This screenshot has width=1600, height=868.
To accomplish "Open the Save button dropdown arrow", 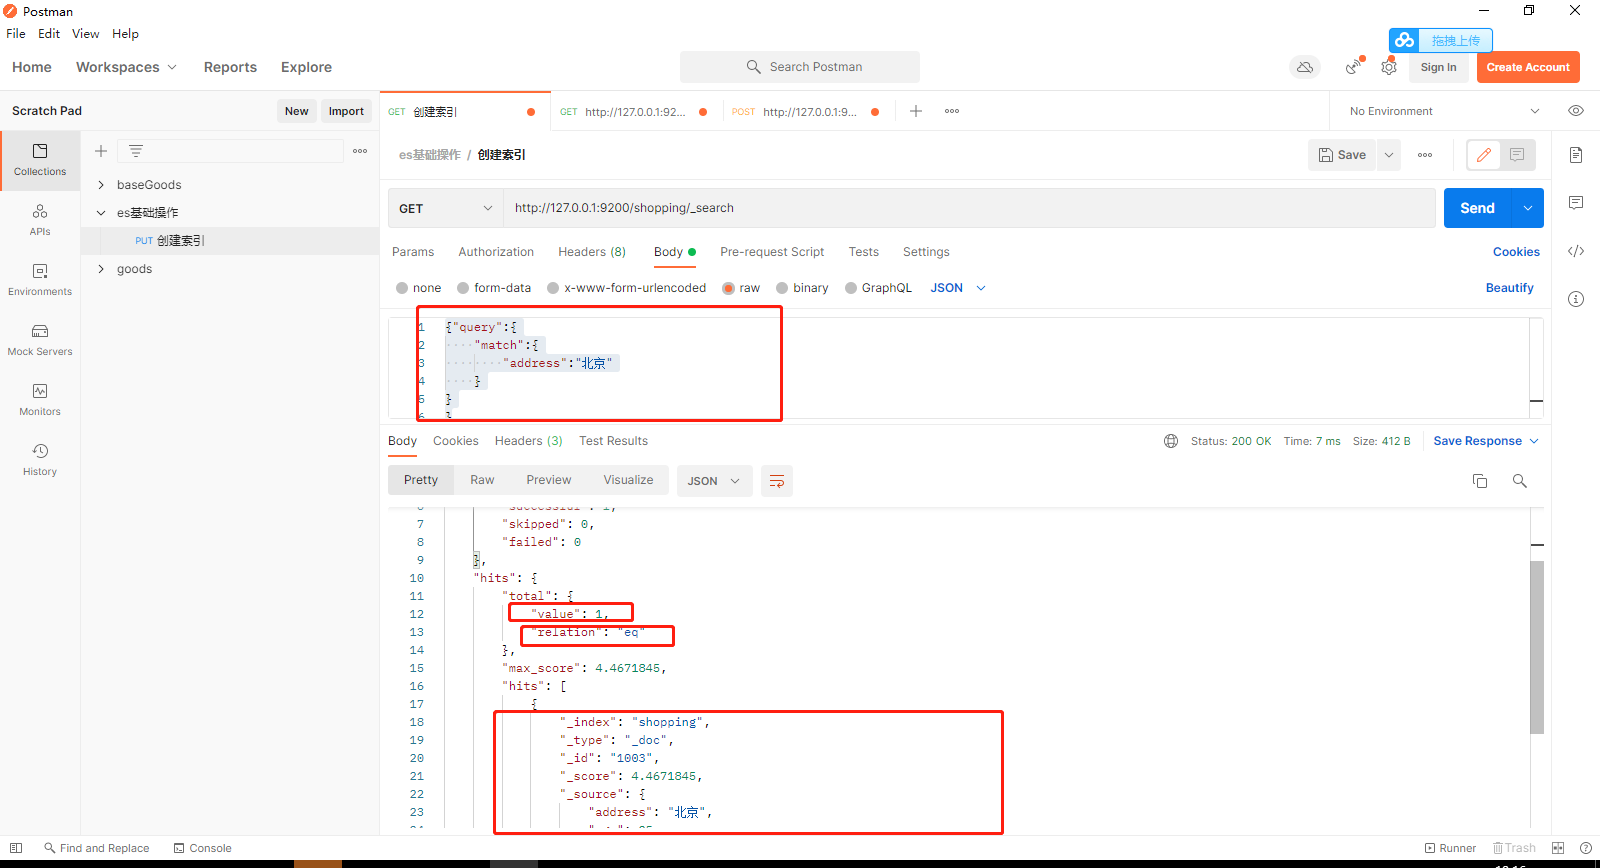I will pos(1389,155).
